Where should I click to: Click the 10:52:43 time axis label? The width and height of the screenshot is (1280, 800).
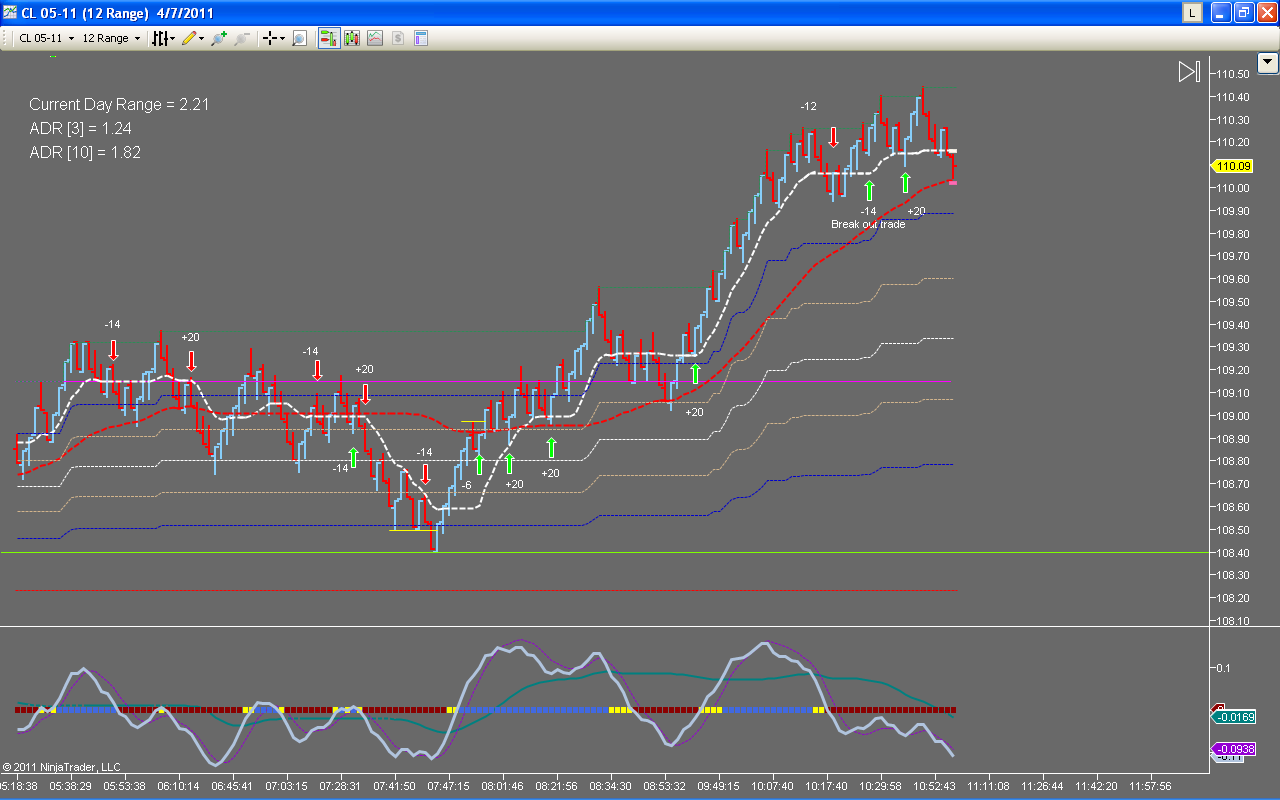pyautogui.click(x=934, y=786)
